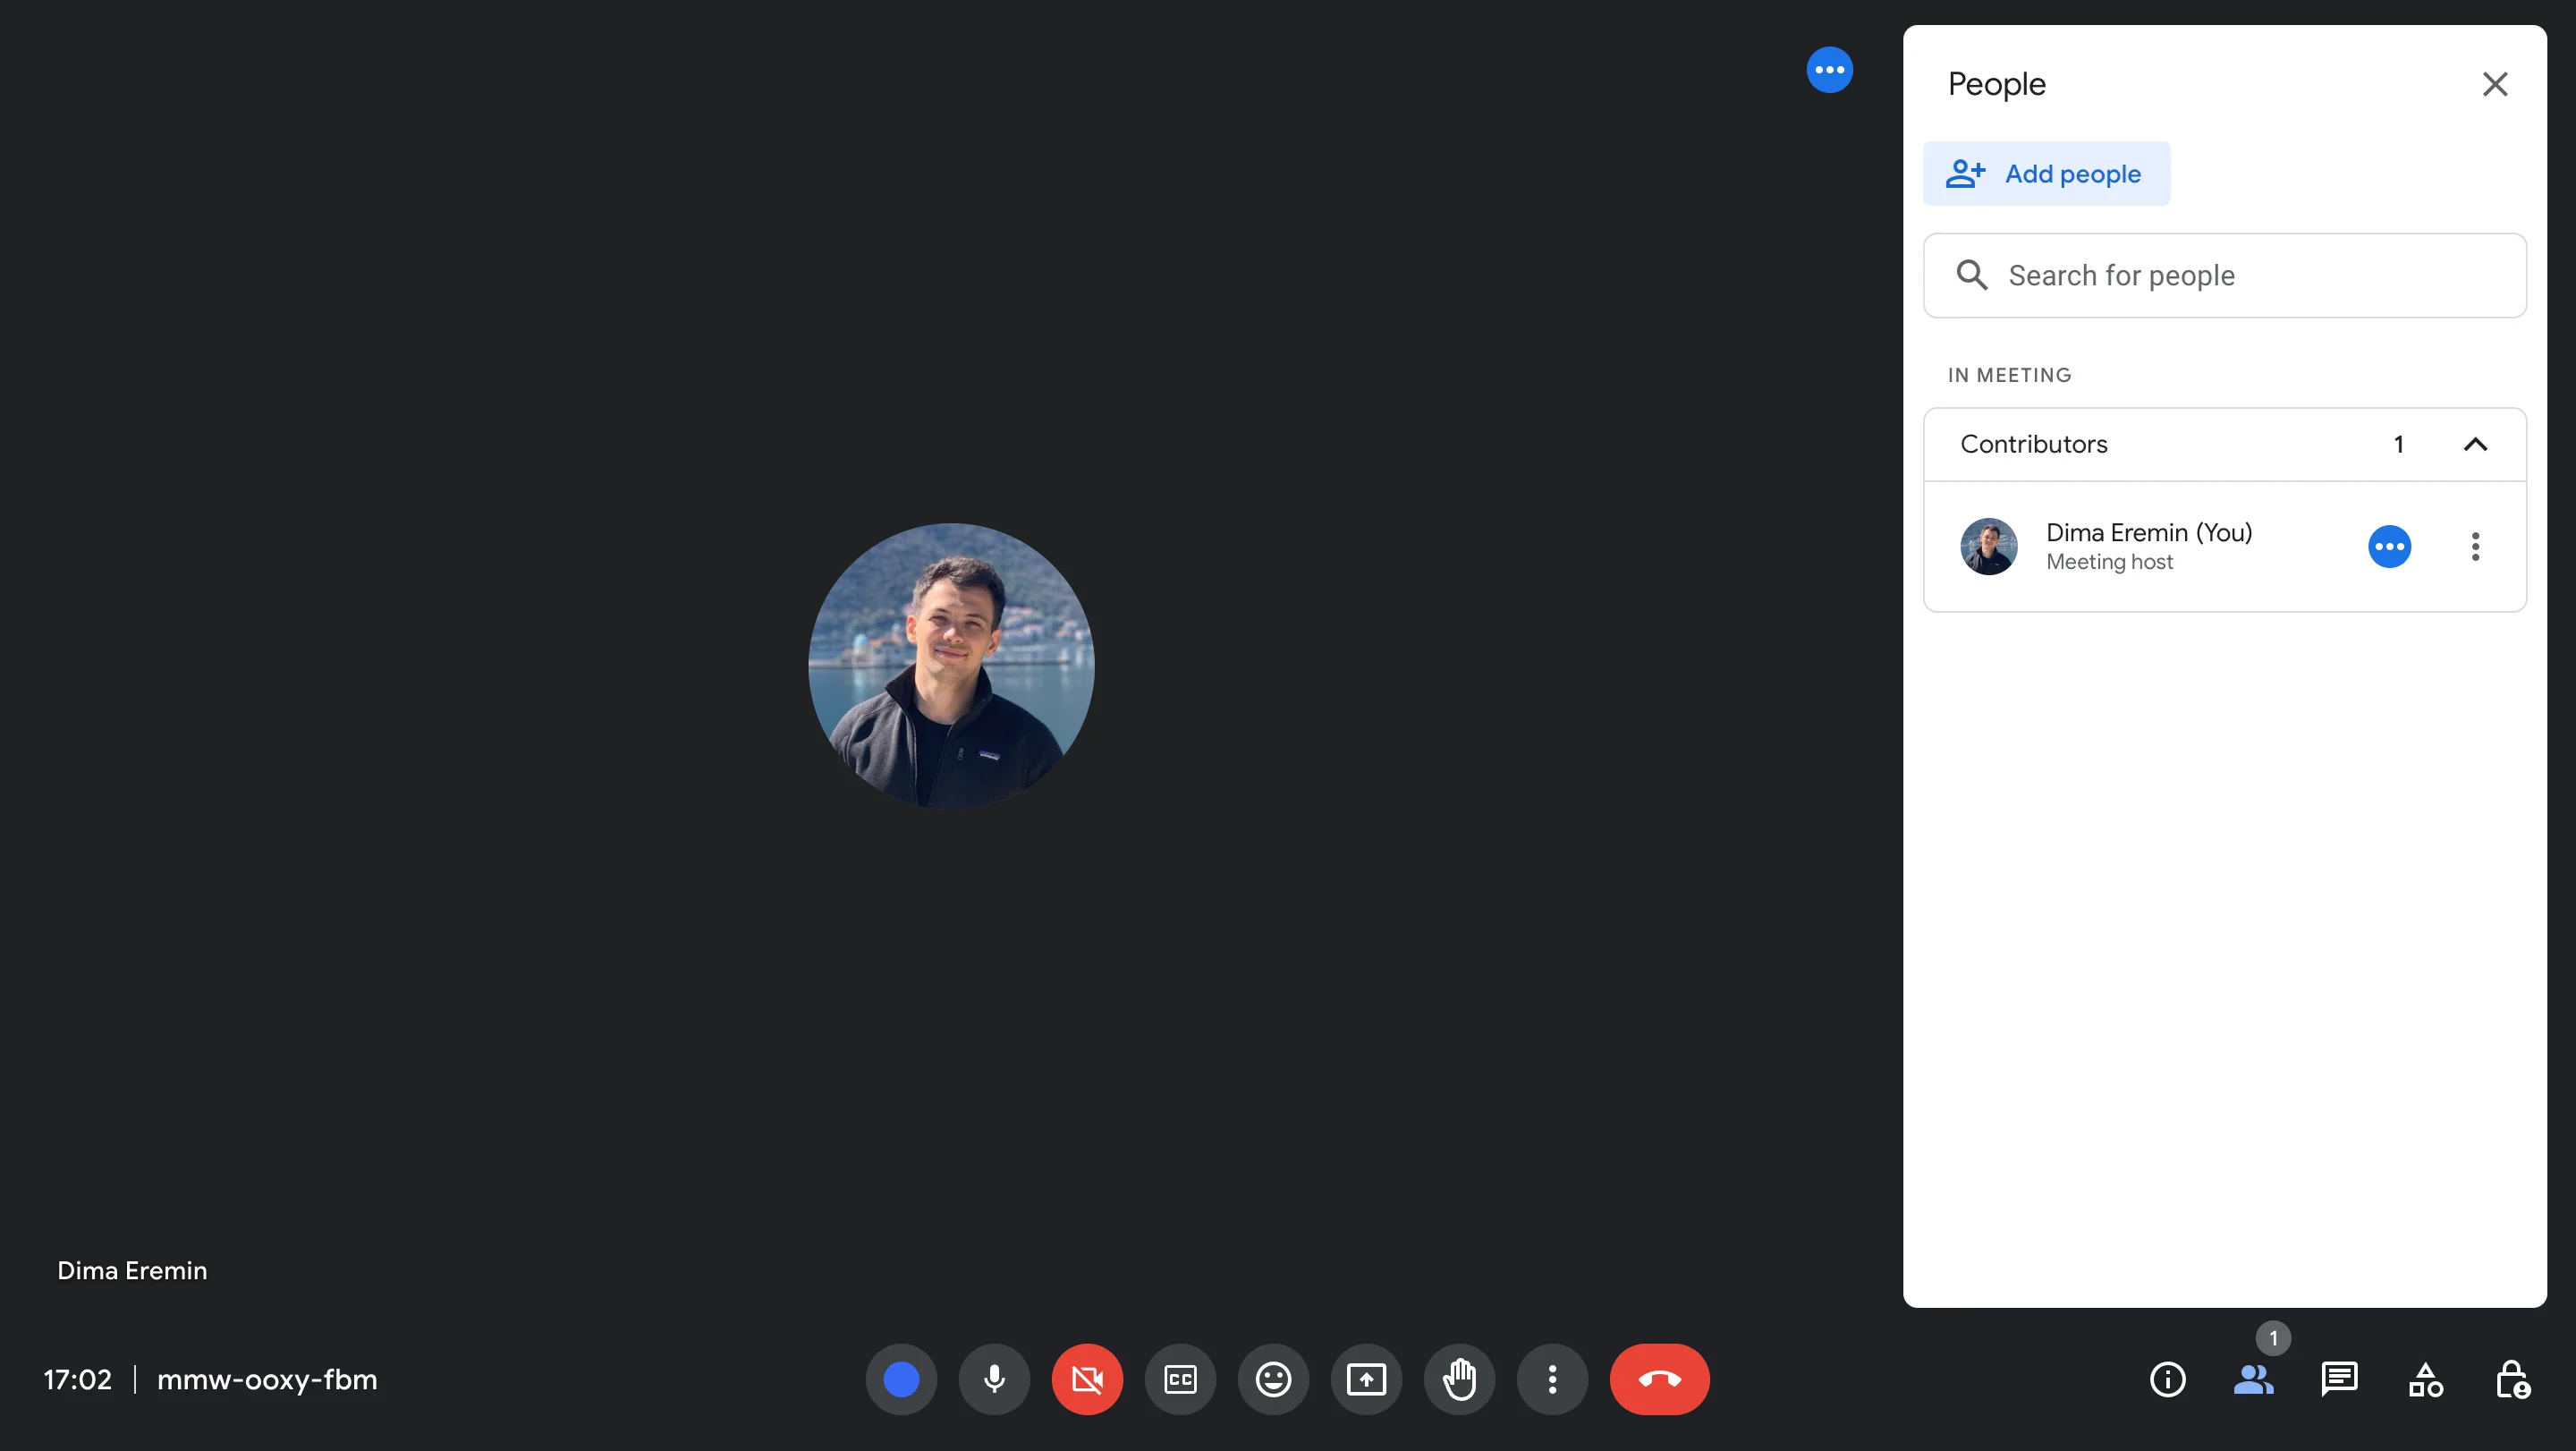Image resolution: width=2576 pixels, height=1451 pixels.
Task: Click the People panel tab
Action: pos(2254,1379)
